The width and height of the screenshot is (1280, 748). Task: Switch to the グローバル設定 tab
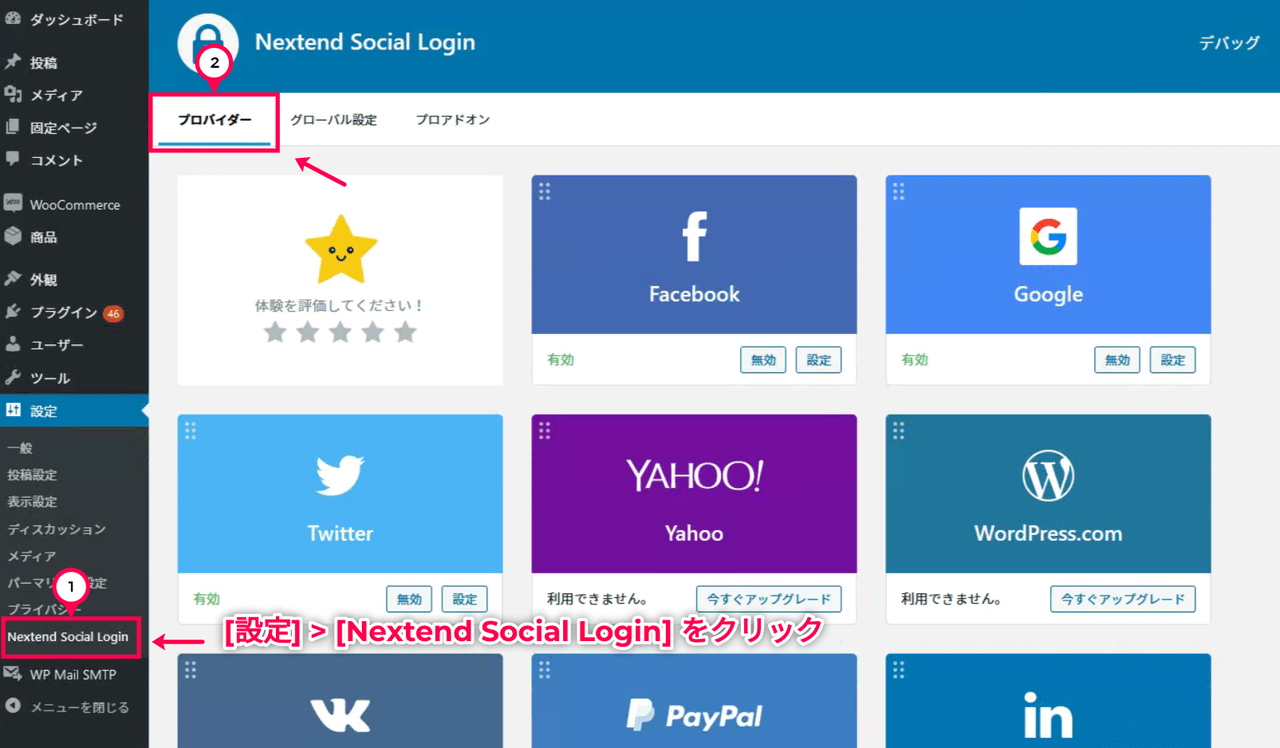coord(334,120)
